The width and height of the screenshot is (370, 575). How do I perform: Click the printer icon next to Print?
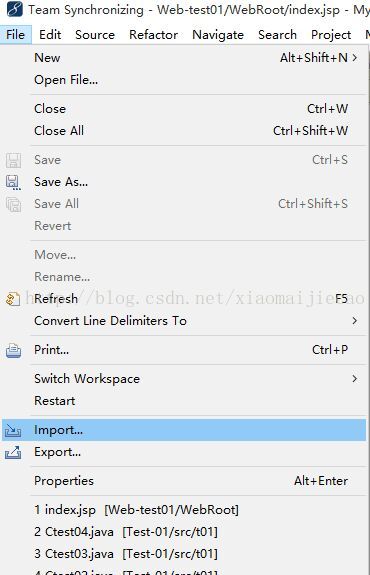(13, 350)
